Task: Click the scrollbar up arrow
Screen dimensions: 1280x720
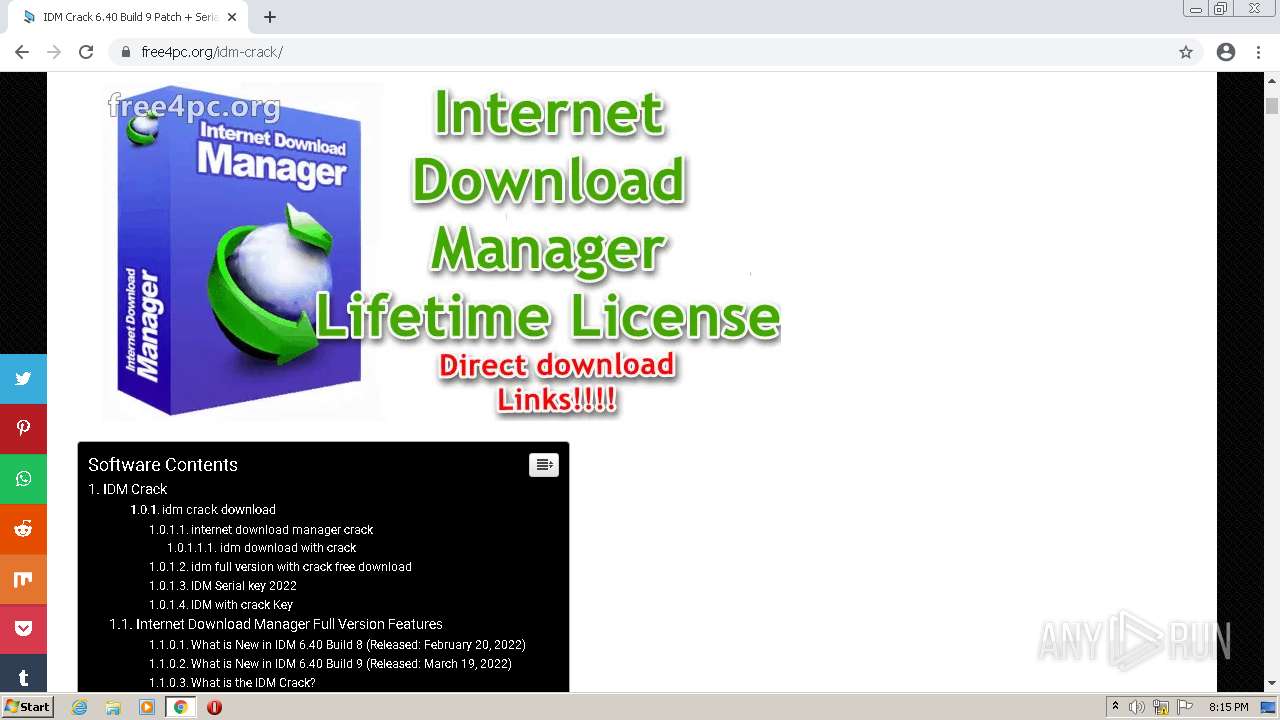Action: (x=1272, y=80)
